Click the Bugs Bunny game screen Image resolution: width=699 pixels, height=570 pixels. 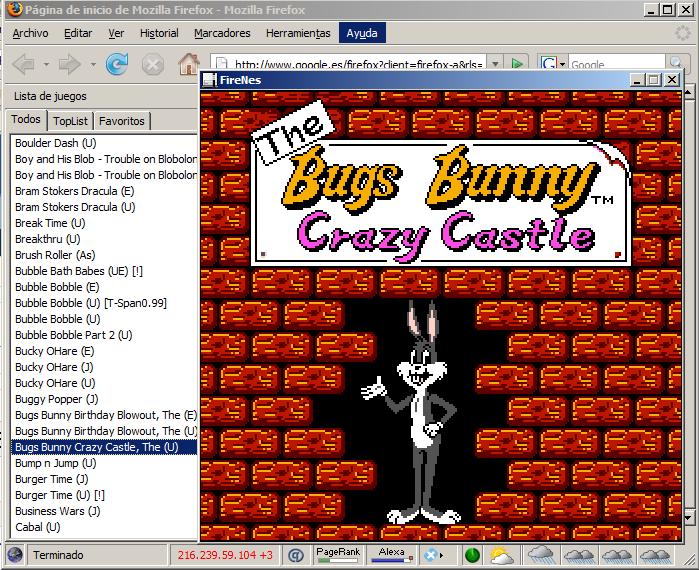click(441, 316)
